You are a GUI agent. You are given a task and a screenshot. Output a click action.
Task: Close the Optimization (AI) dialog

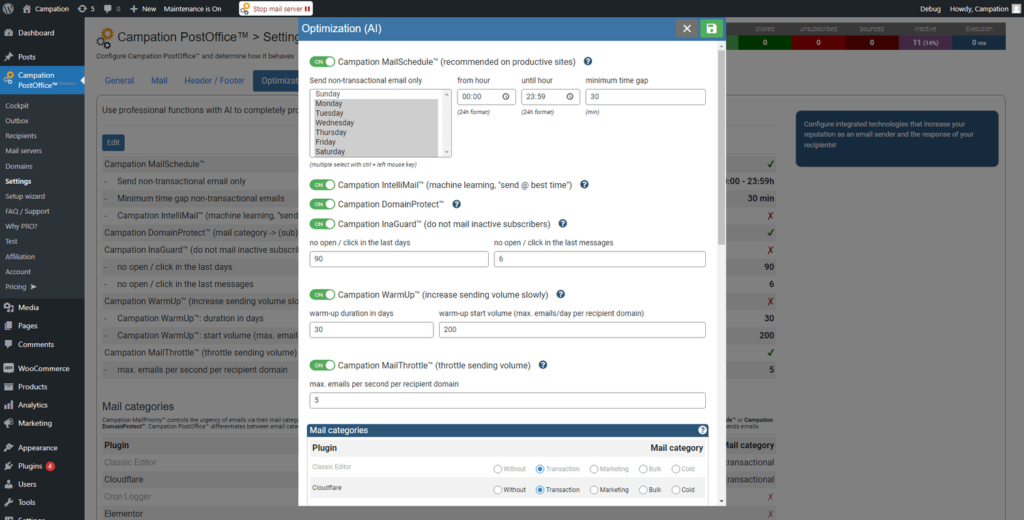pos(686,29)
